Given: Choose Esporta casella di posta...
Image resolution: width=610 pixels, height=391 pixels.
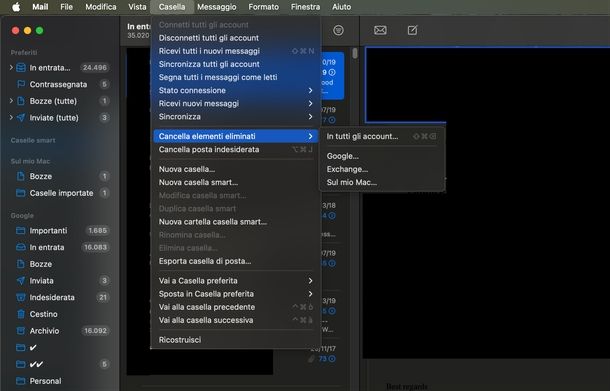Looking at the screenshot, I should point(235,261).
